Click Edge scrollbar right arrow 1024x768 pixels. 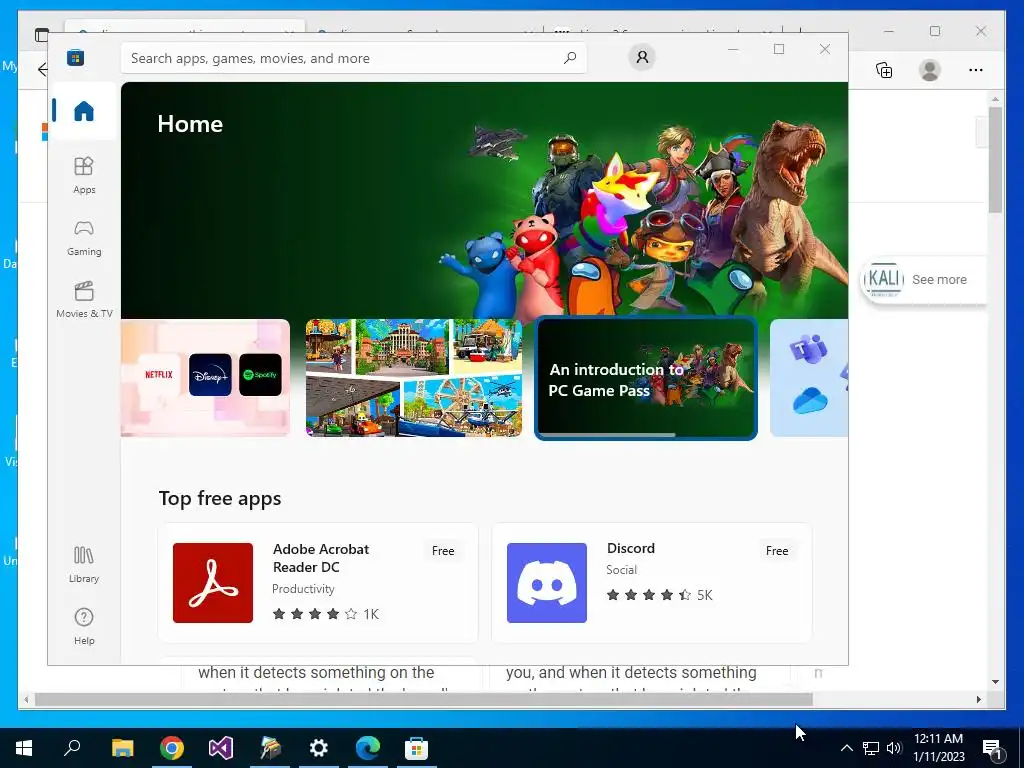coord(978,699)
